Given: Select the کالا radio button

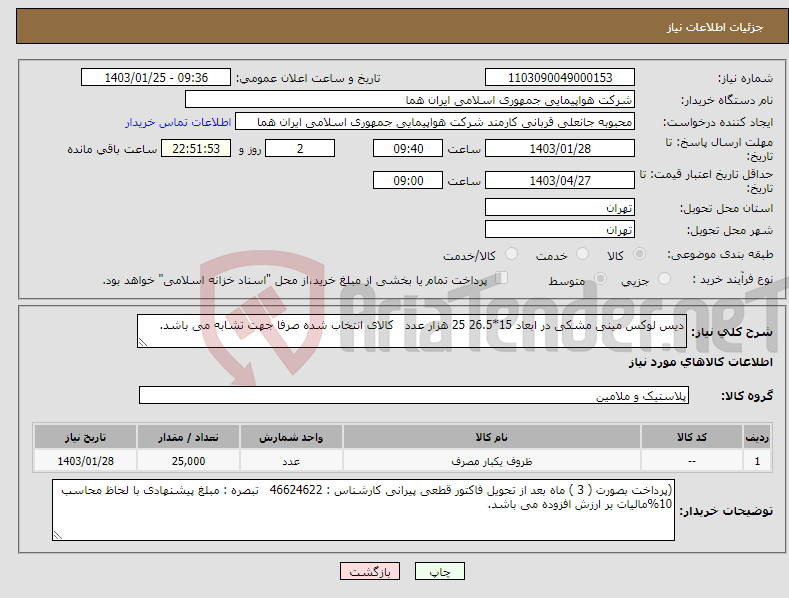Looking at the screenshot, I should pos(640,254).
